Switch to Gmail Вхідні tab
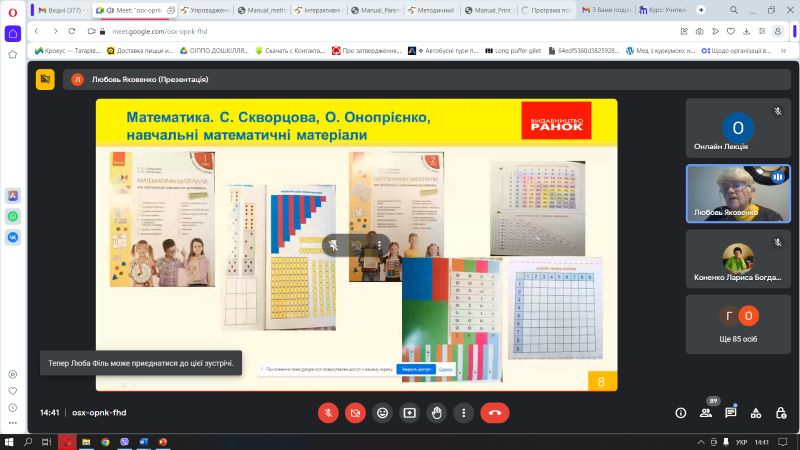 click(61, 10)
